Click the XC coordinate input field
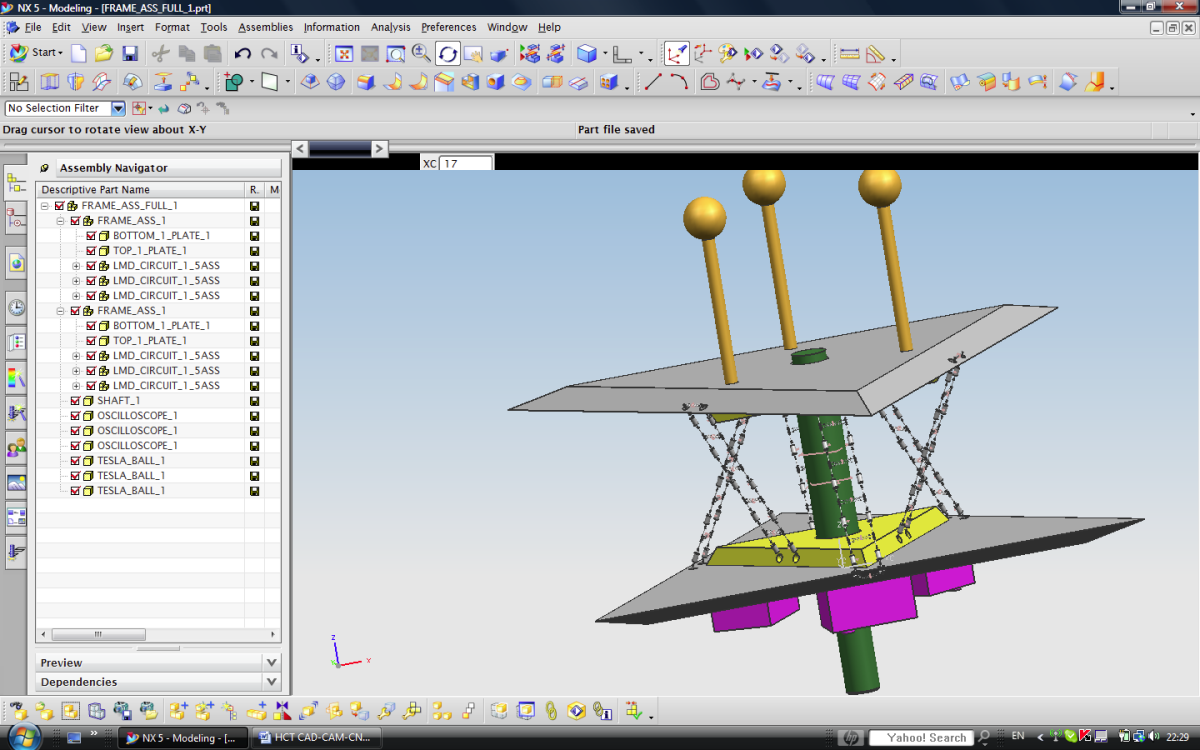Screen dimensions: 1200x750 tap(466, 163)
